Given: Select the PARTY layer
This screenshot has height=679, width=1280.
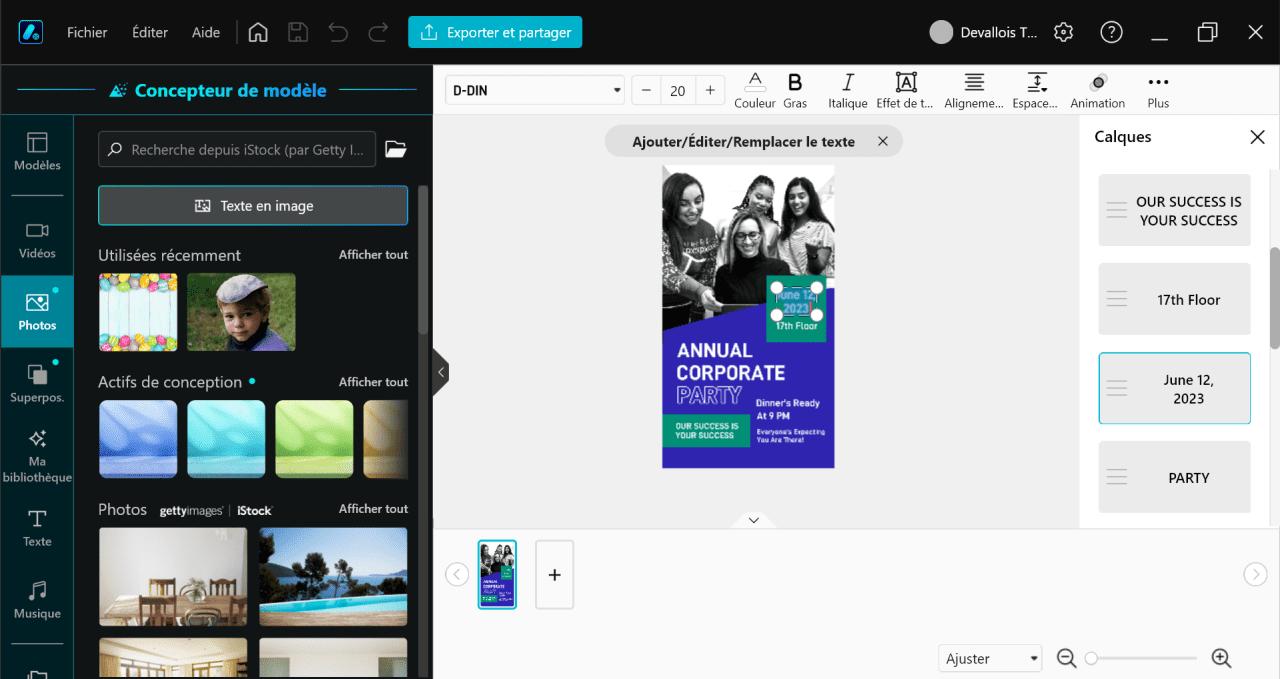Looking at the screenshot, I should tap(1174, 477).
